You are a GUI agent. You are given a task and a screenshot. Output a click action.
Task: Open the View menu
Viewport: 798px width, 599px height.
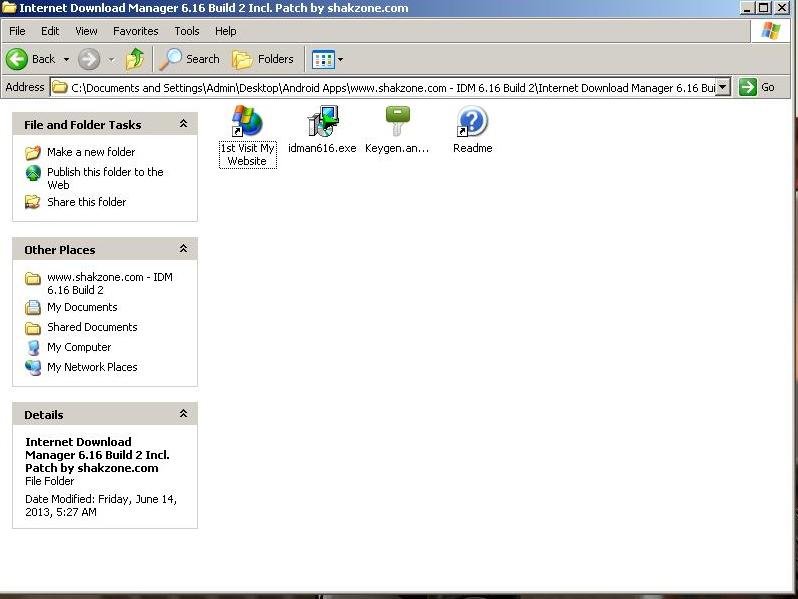coord(86,31)
